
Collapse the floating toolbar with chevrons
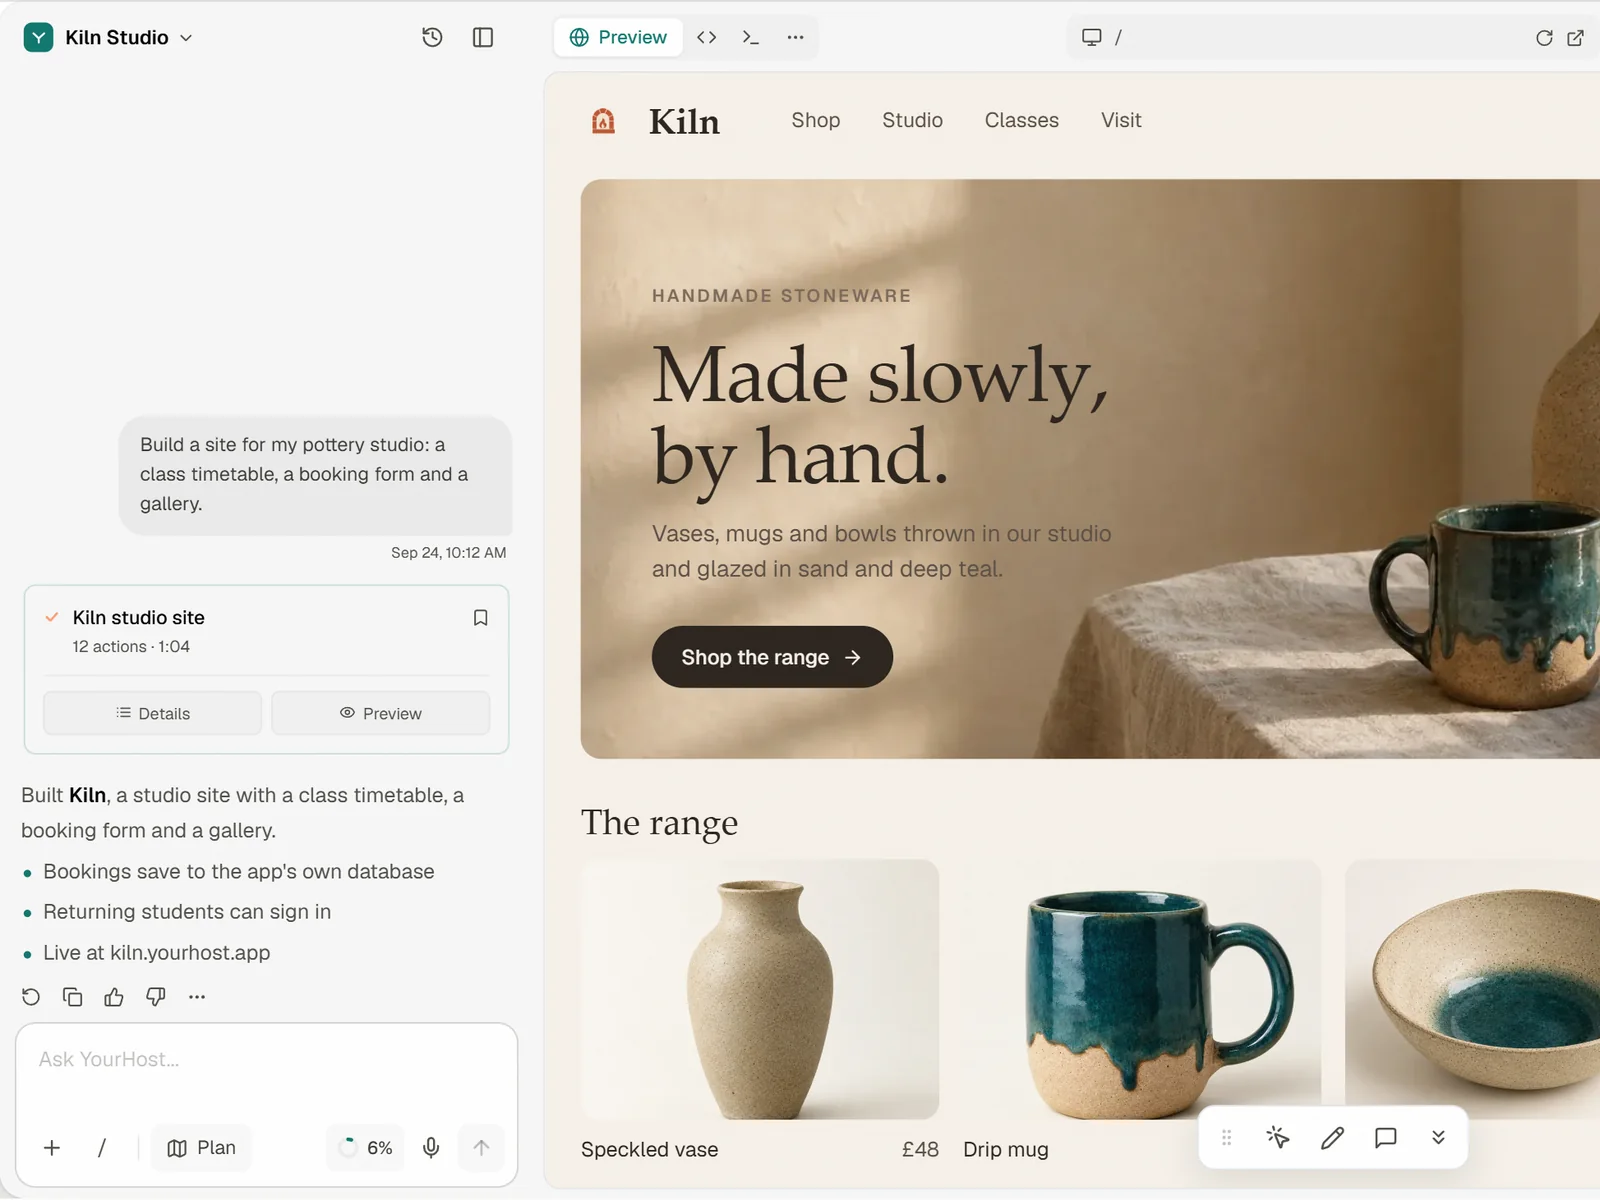tap(1438, 1138)
